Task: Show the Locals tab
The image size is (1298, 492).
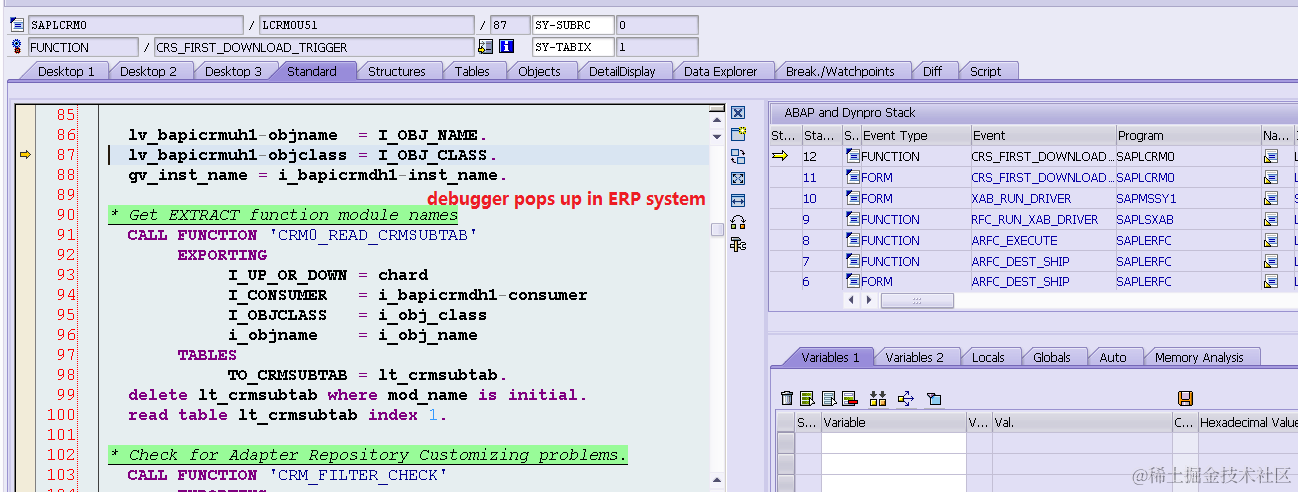Action: coord(988,357)
